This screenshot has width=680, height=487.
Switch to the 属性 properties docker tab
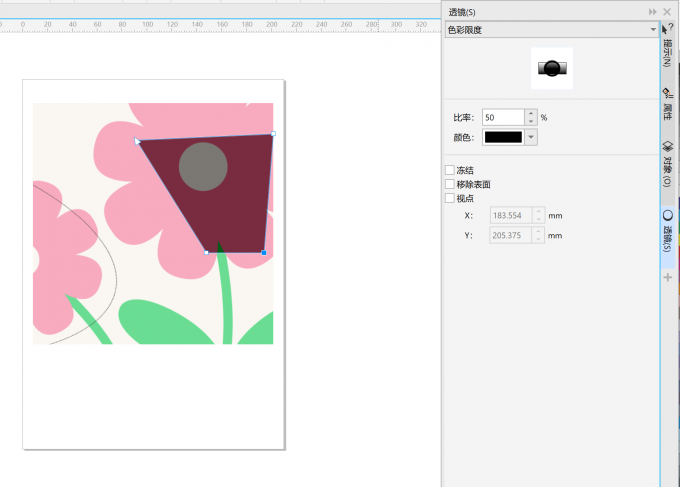668,104
